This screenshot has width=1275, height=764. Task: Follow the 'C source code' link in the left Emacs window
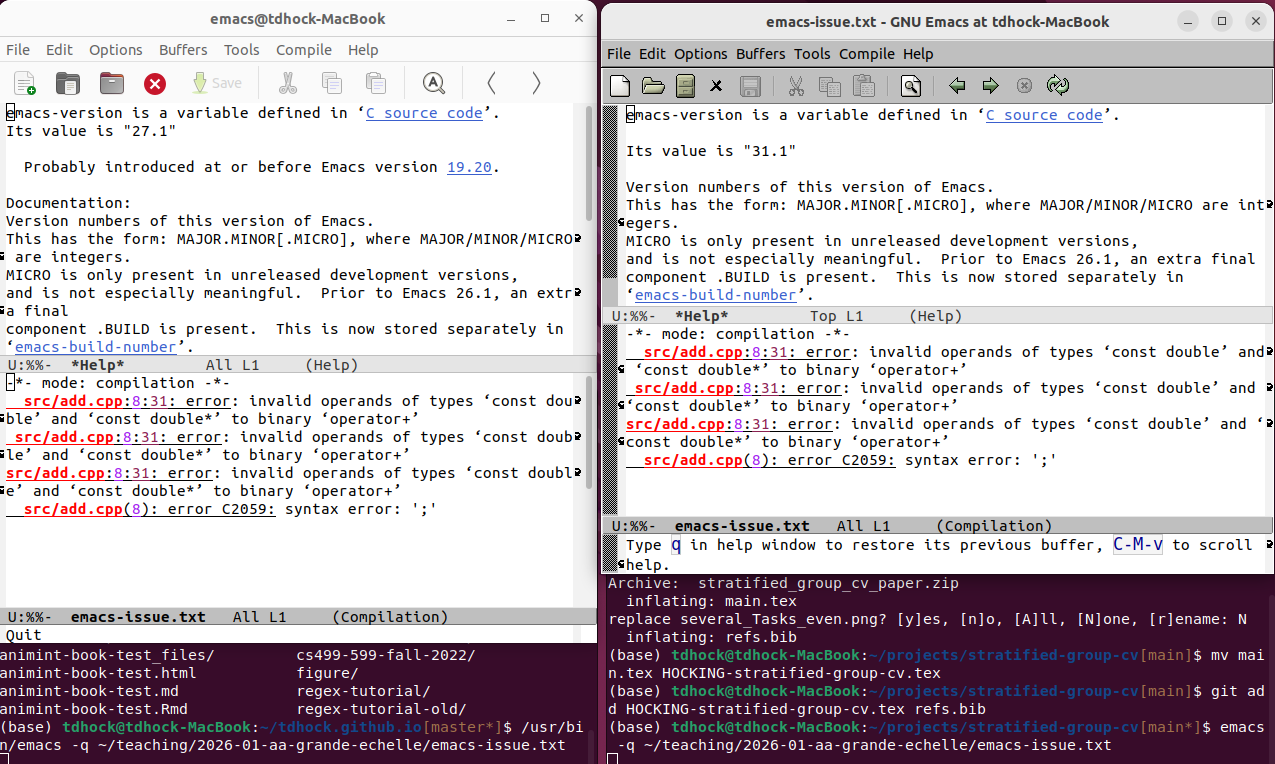coord(424,113)
